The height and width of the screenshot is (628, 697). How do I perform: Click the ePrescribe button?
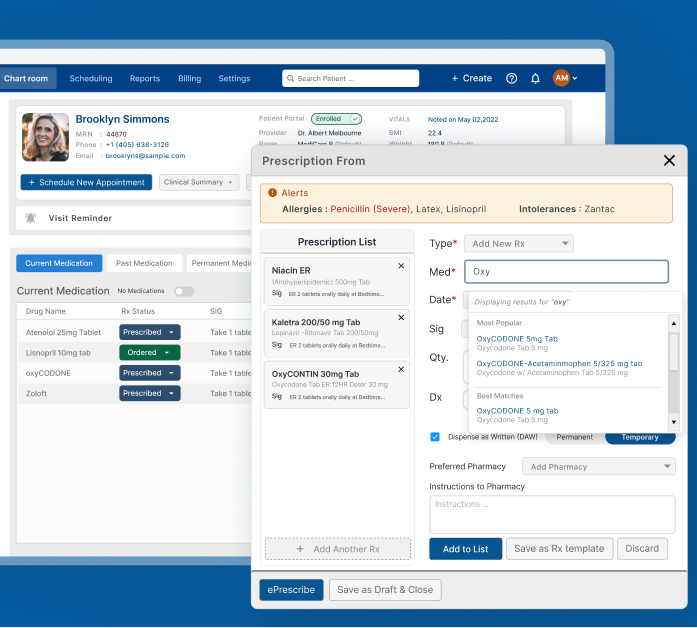[291, 590]
